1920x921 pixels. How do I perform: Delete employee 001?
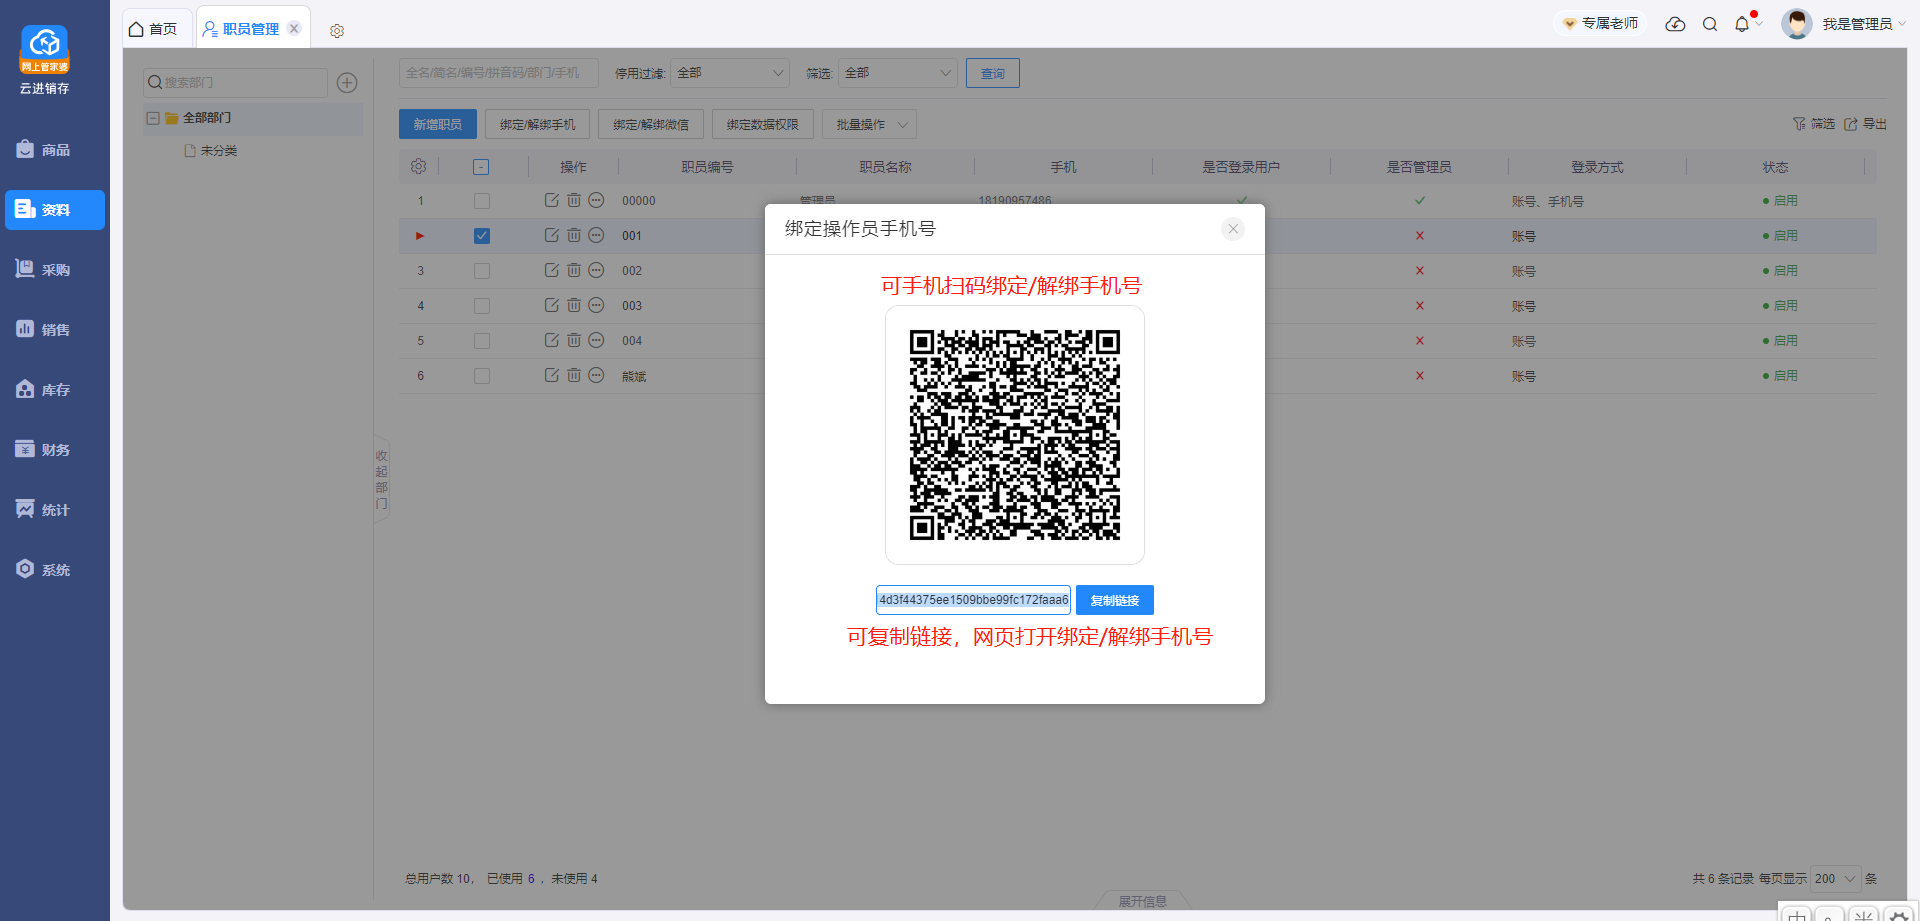pyautogui.click(x=574, y=235)
